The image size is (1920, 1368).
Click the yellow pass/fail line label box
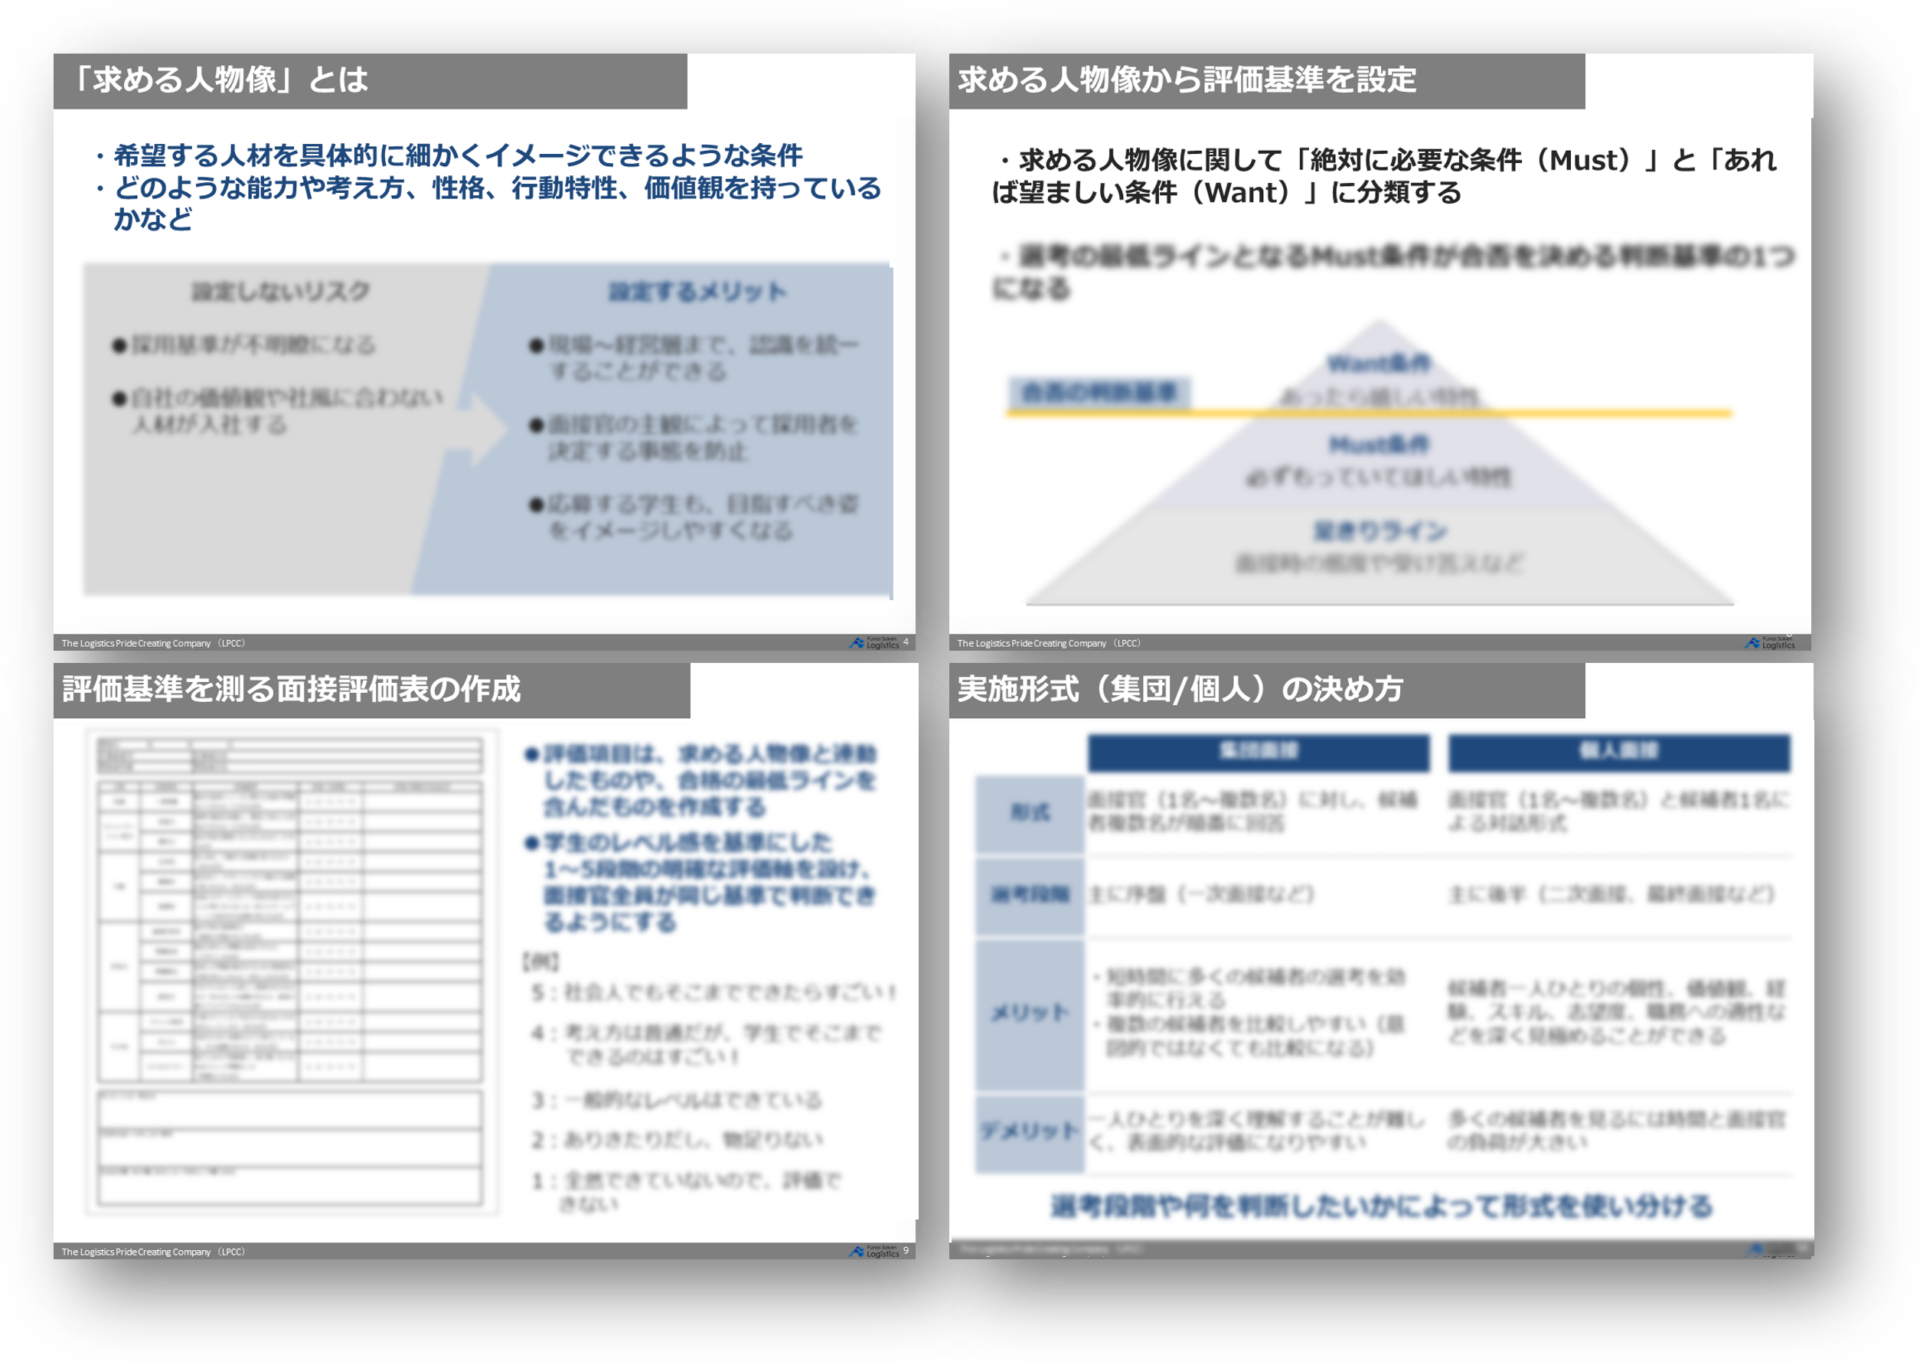[x=1099, y=392]
